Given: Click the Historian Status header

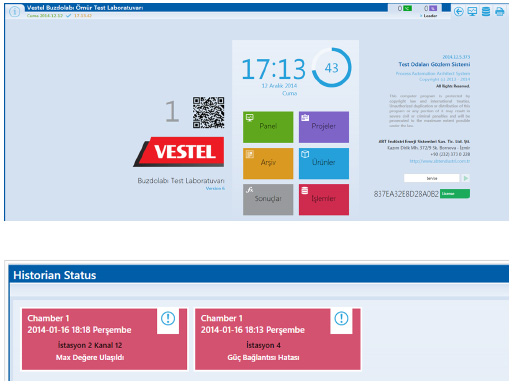Looking at the screenshot, I should pos(55,275).
